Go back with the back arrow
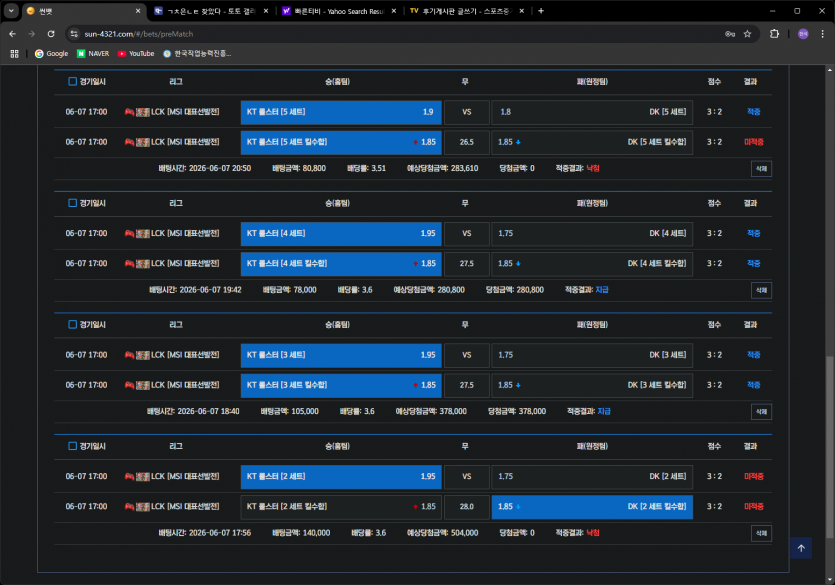The image size is (835, 585). point(13,34)
